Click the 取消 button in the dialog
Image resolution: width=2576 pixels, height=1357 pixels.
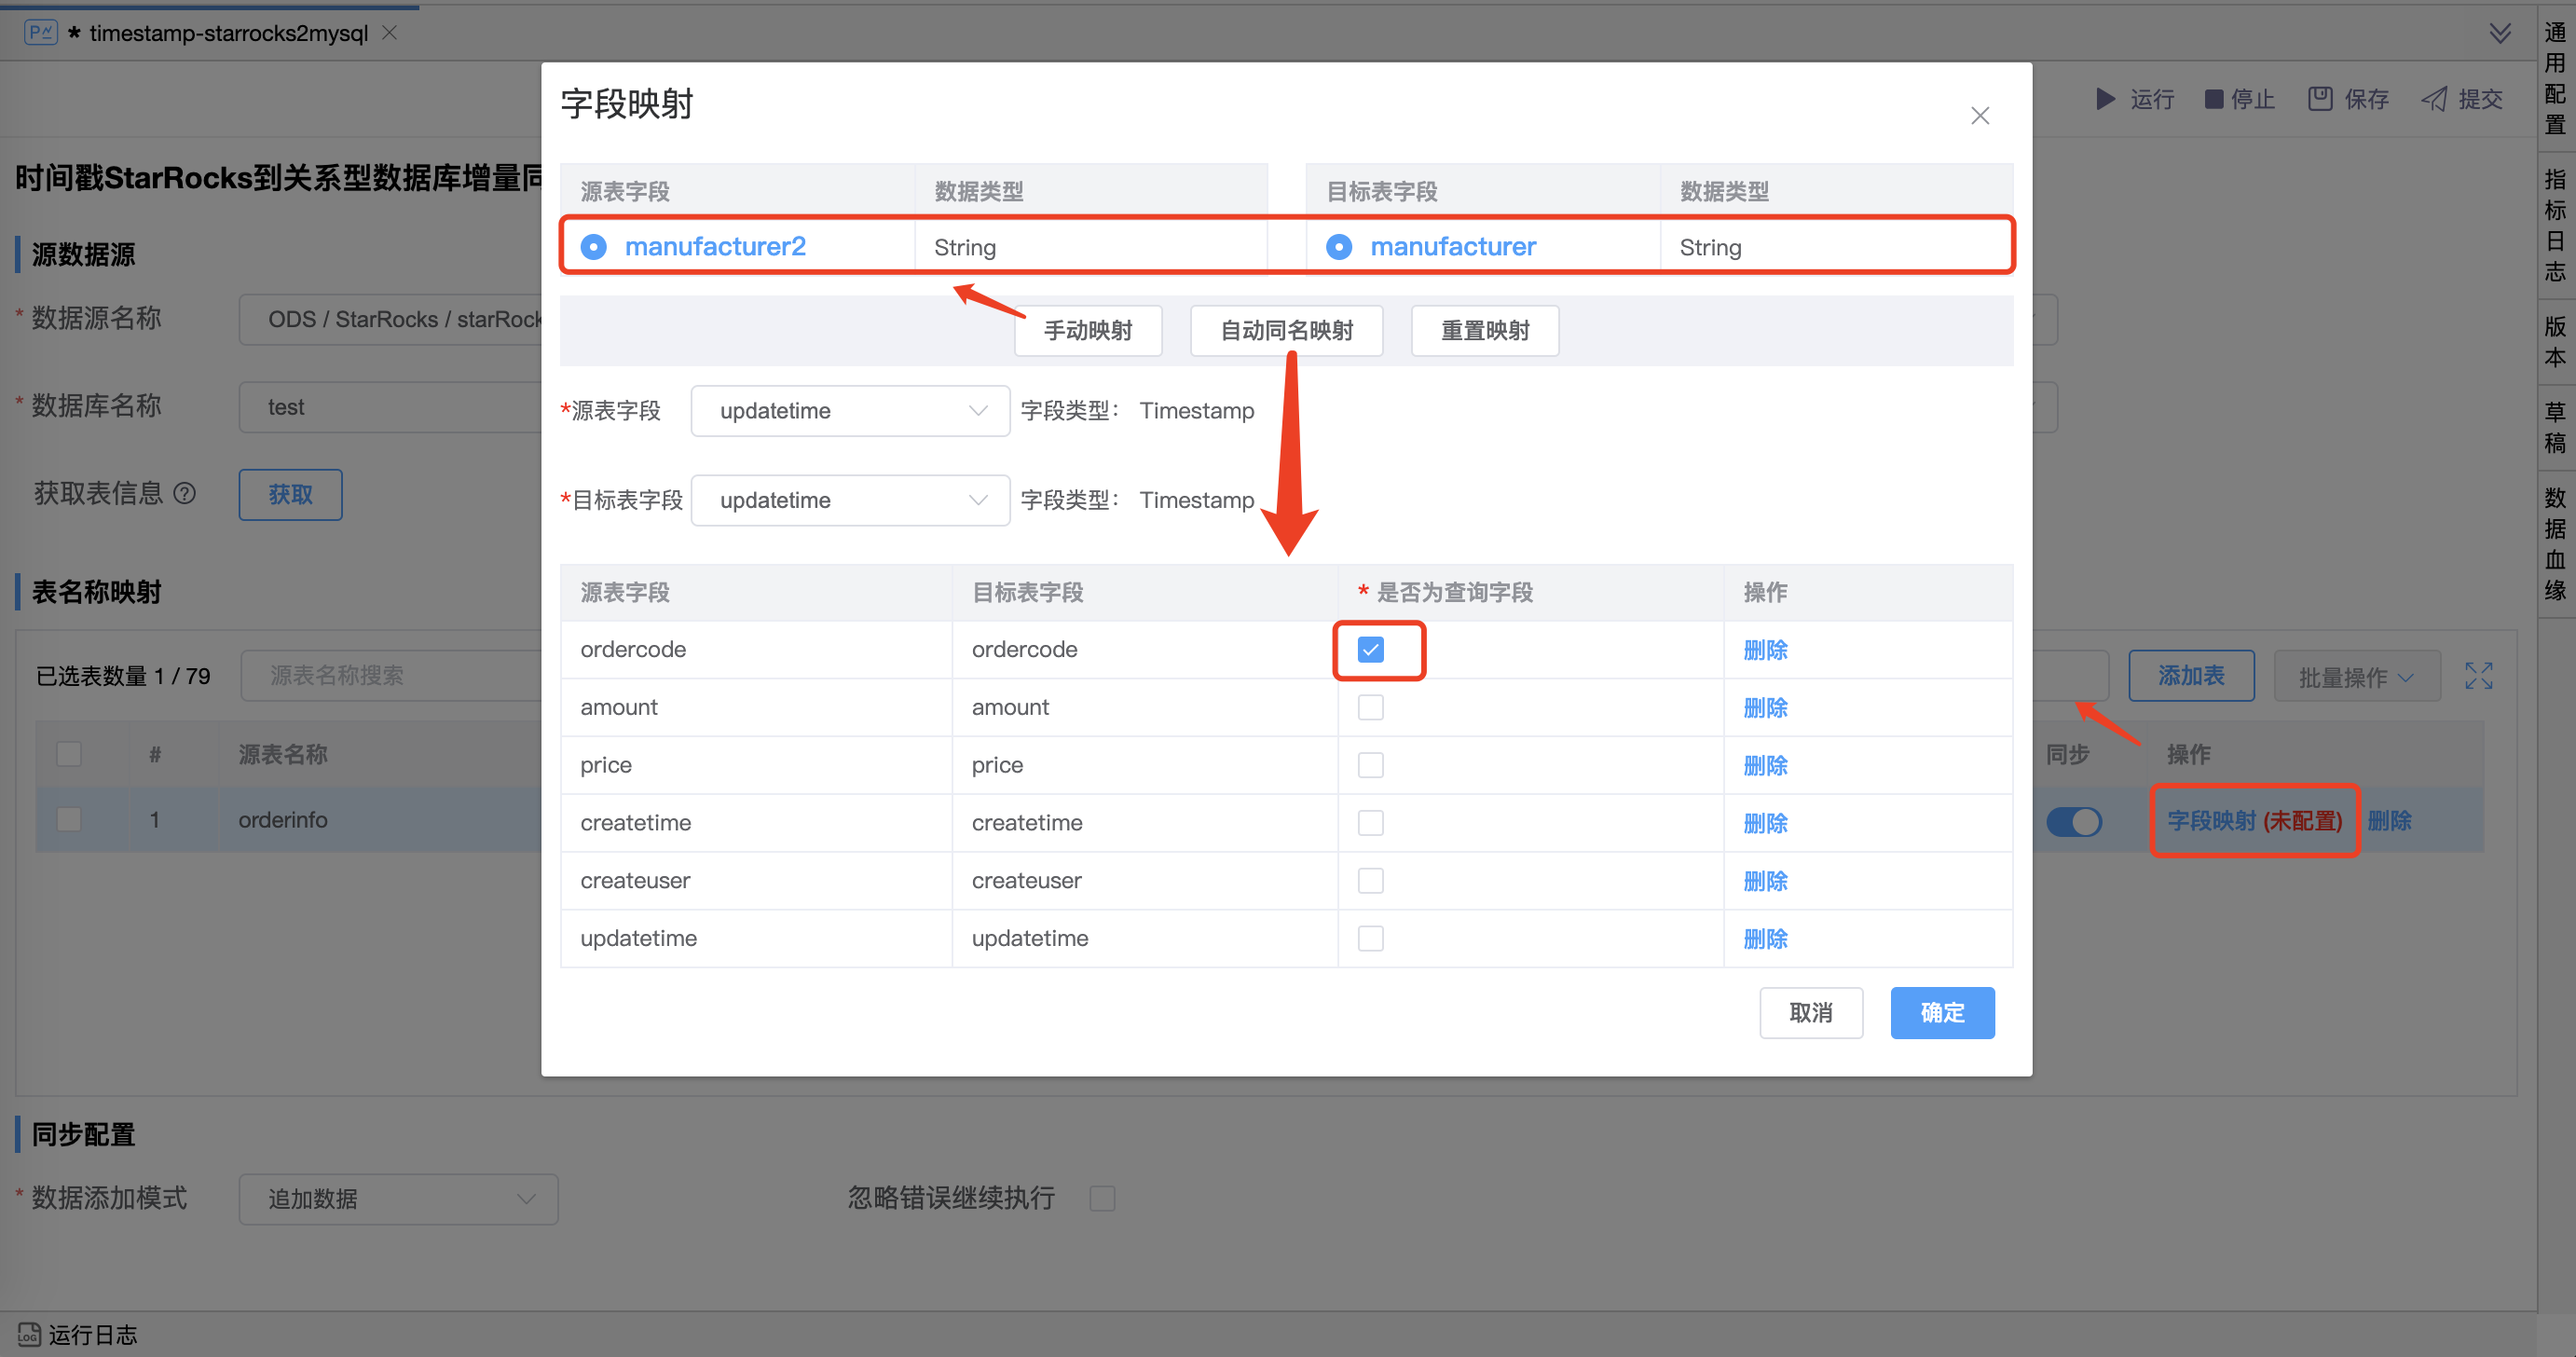coord(1811,1013)
